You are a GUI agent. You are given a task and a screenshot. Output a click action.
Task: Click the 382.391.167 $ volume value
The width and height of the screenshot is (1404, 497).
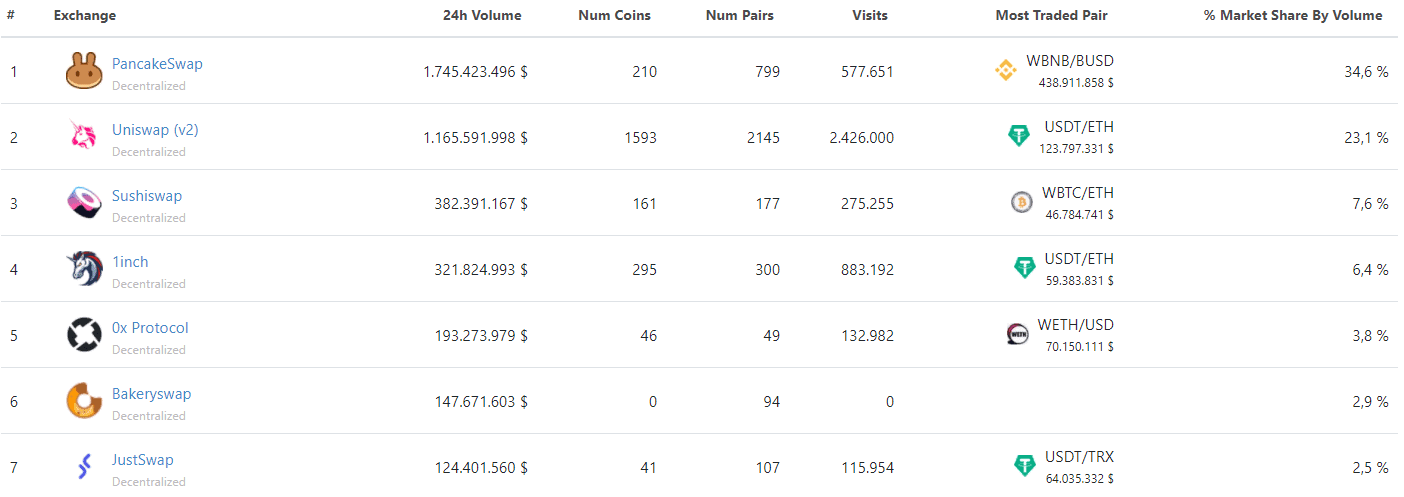481,204
